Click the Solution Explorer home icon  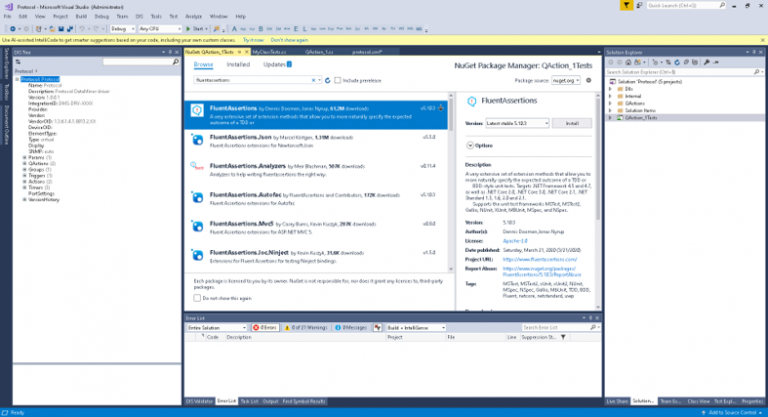(627, 60)
